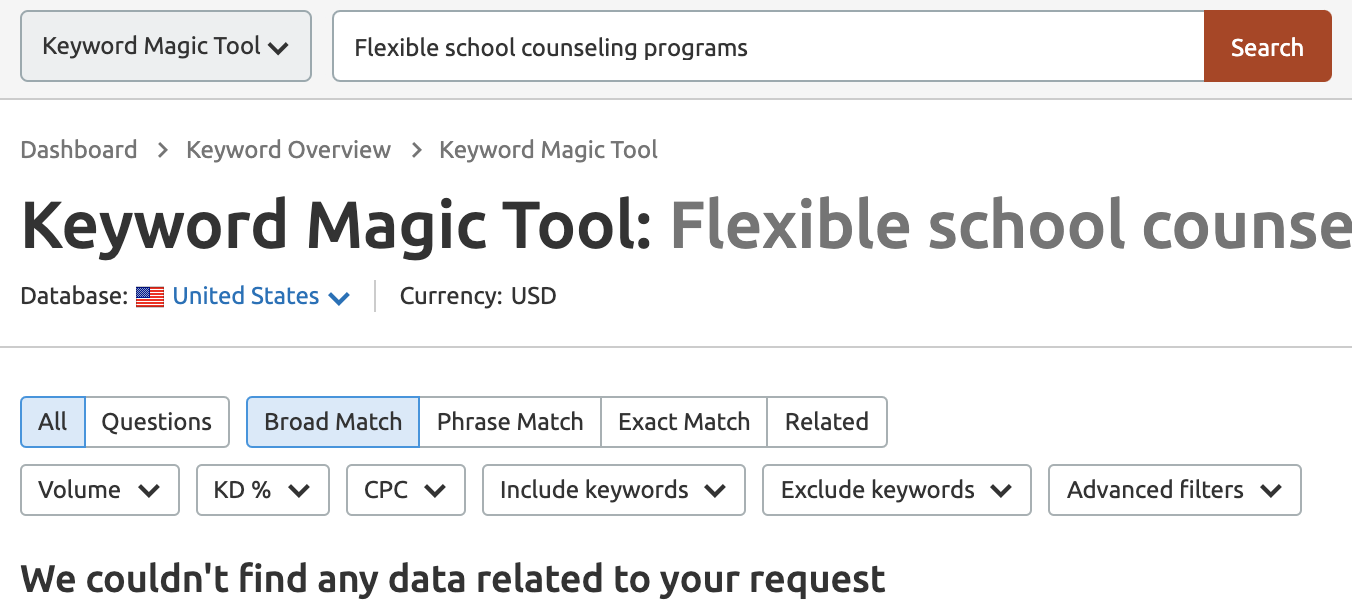Switch to the Phrase Match tab
The width and height of the screenshot is (1352, 614).
tap(510, 422)
